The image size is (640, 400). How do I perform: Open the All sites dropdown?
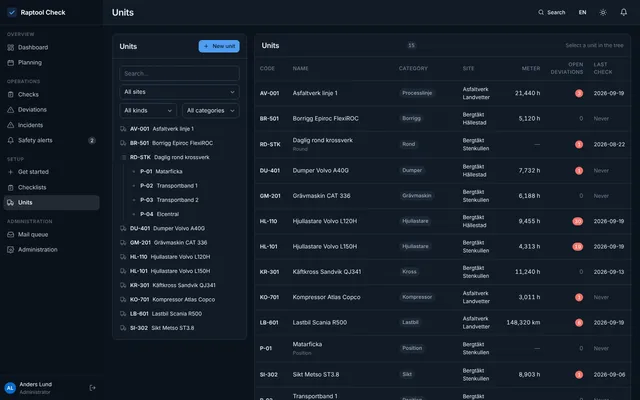(x=179, y=92)
